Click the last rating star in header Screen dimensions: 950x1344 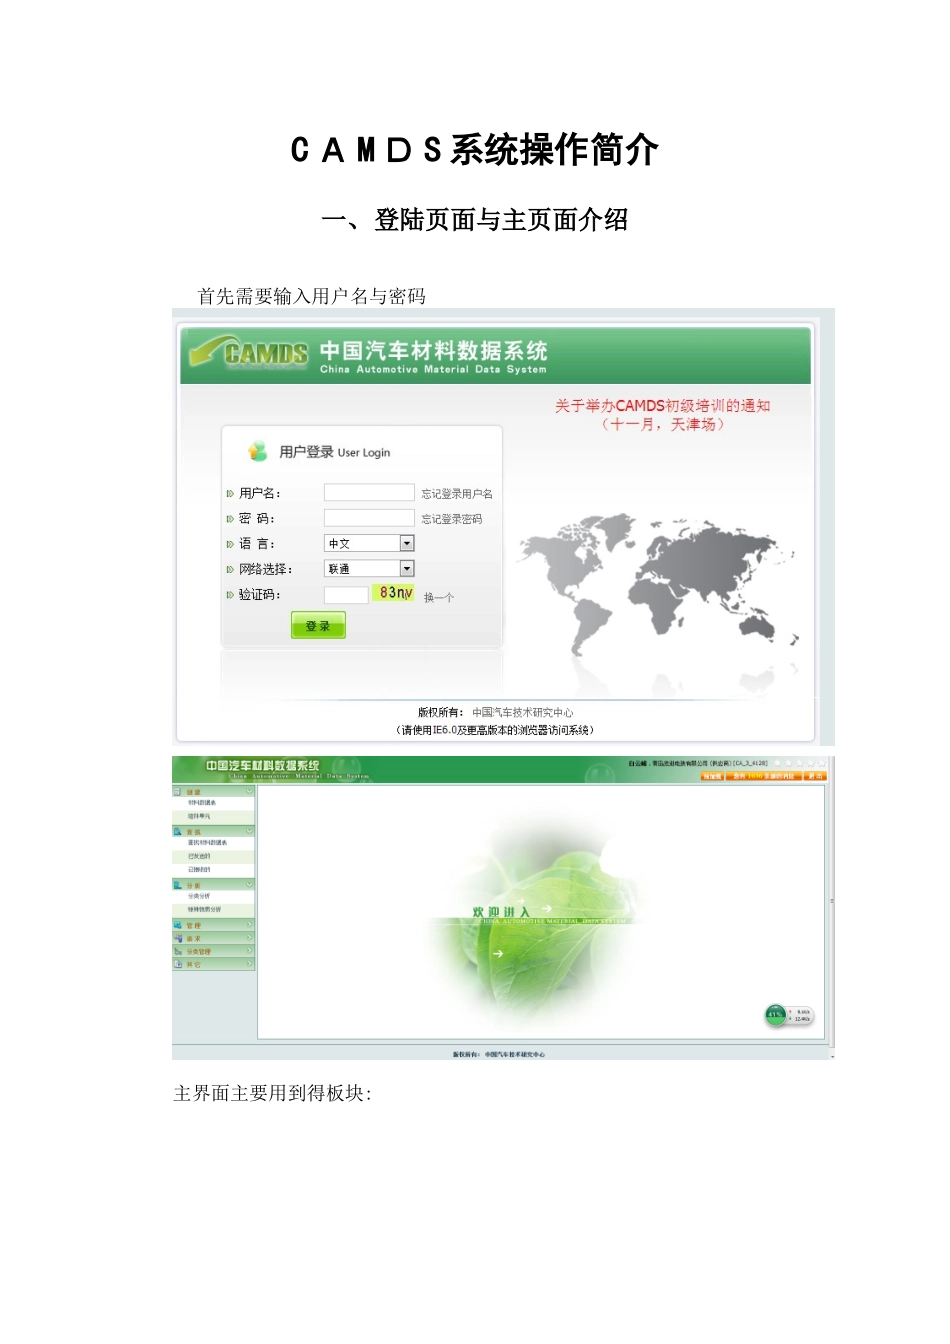822,763
